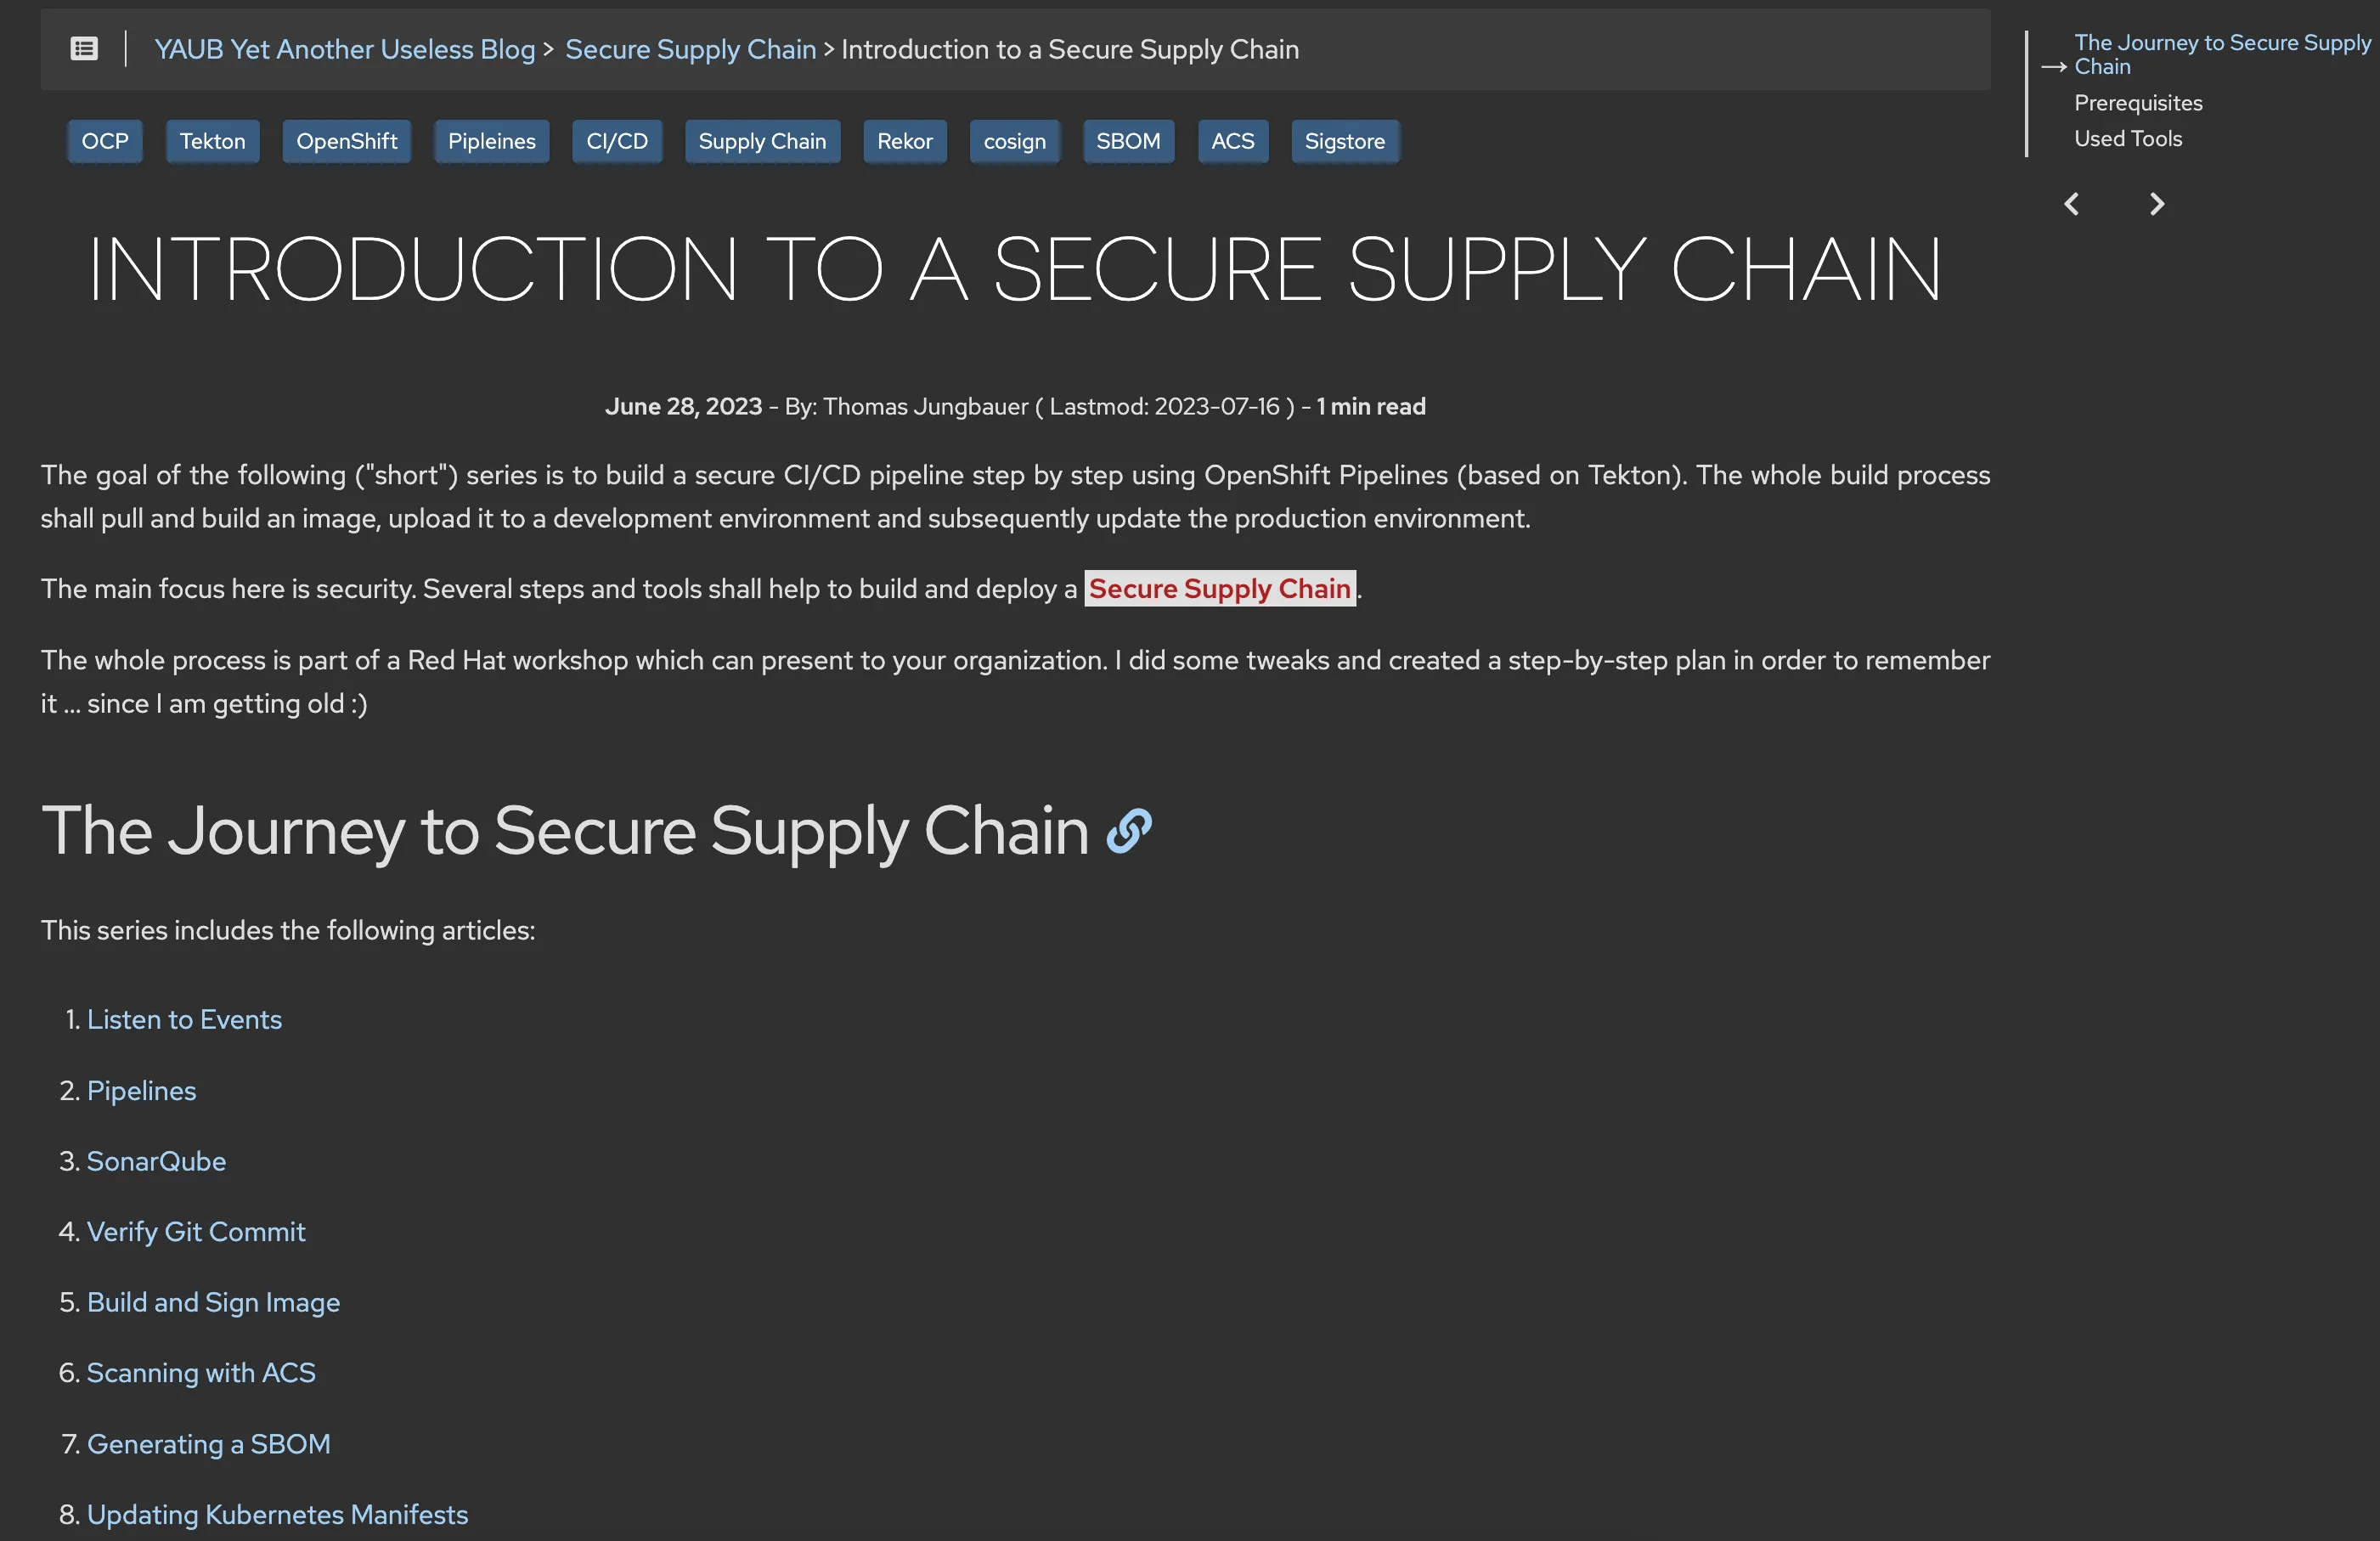Viewport: 2380px width, 1541px height.
Task: Open the SBOM tag
Action: coord(1128,141)
